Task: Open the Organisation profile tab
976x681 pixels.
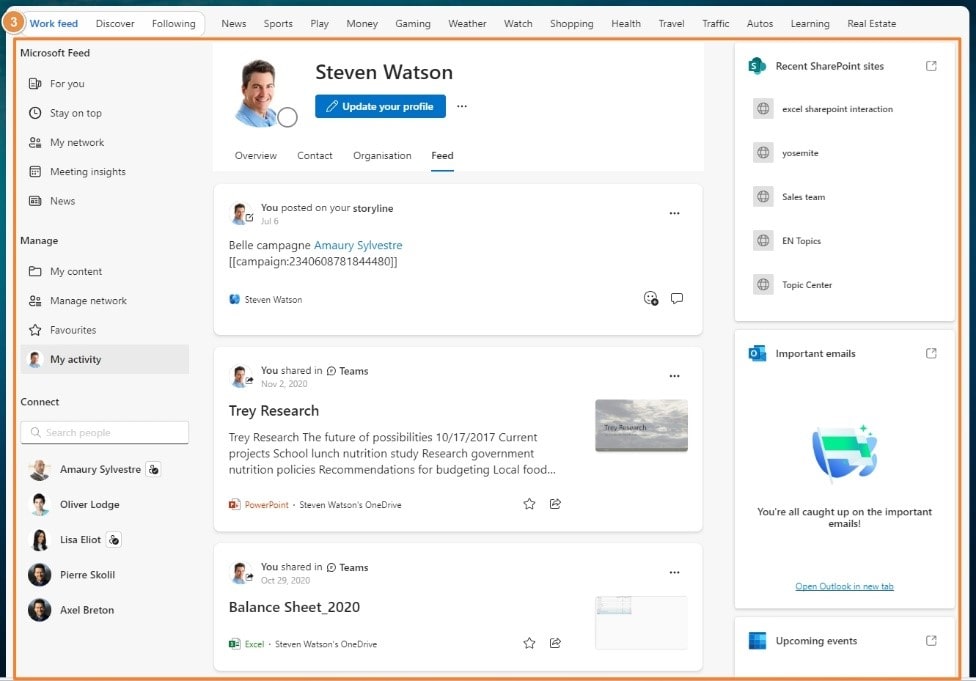Action: pyautogui.click(x=382, y=156)
